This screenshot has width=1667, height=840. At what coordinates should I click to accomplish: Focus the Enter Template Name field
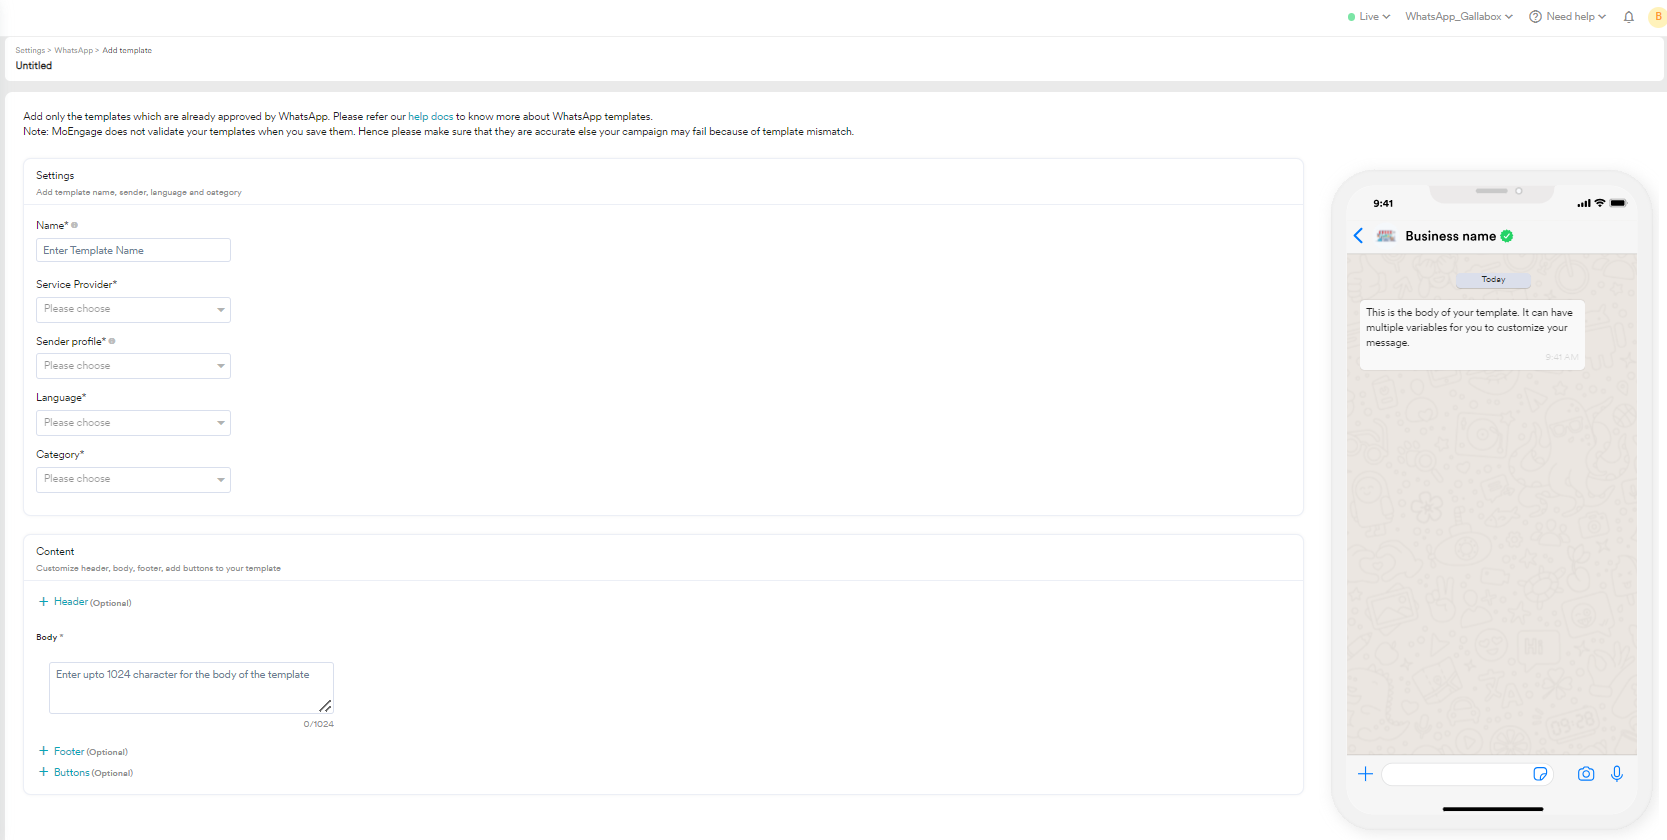133,250
